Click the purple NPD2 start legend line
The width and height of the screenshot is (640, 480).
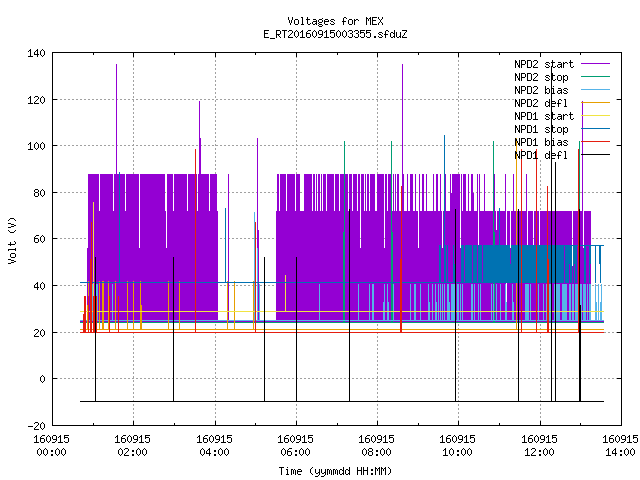[x=595, y=64]
